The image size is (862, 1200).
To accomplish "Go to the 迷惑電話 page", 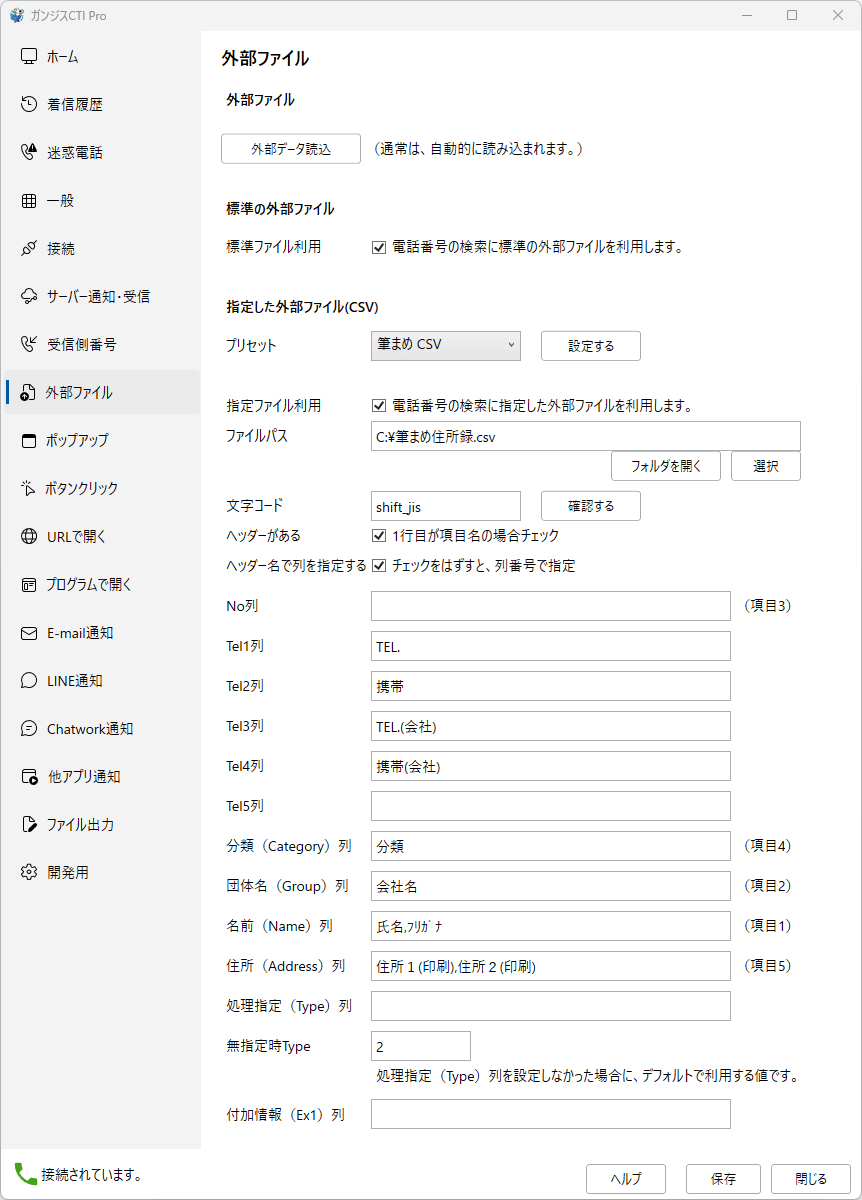I will 100,152.
